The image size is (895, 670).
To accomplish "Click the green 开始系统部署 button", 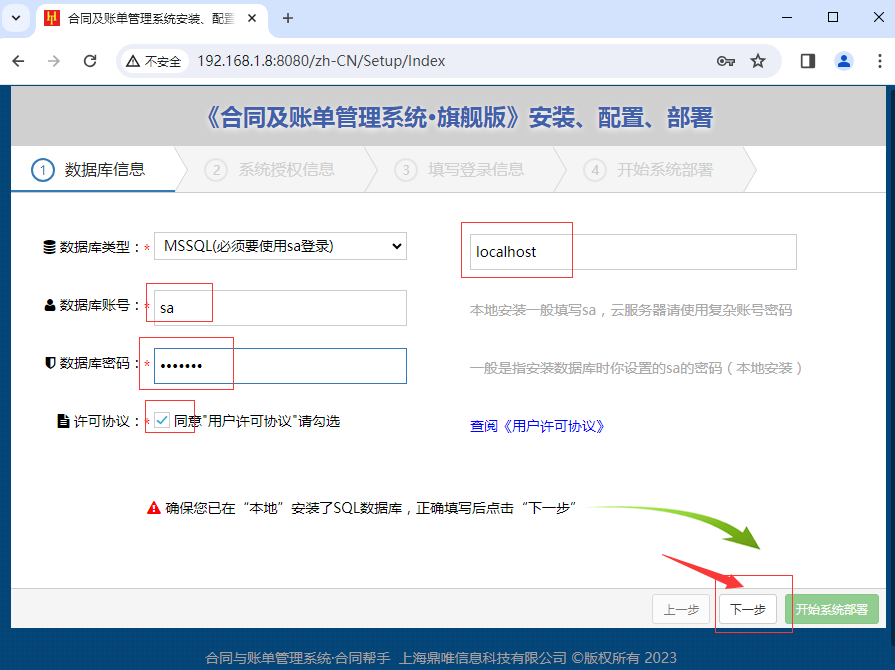I will tap(832, 610).
